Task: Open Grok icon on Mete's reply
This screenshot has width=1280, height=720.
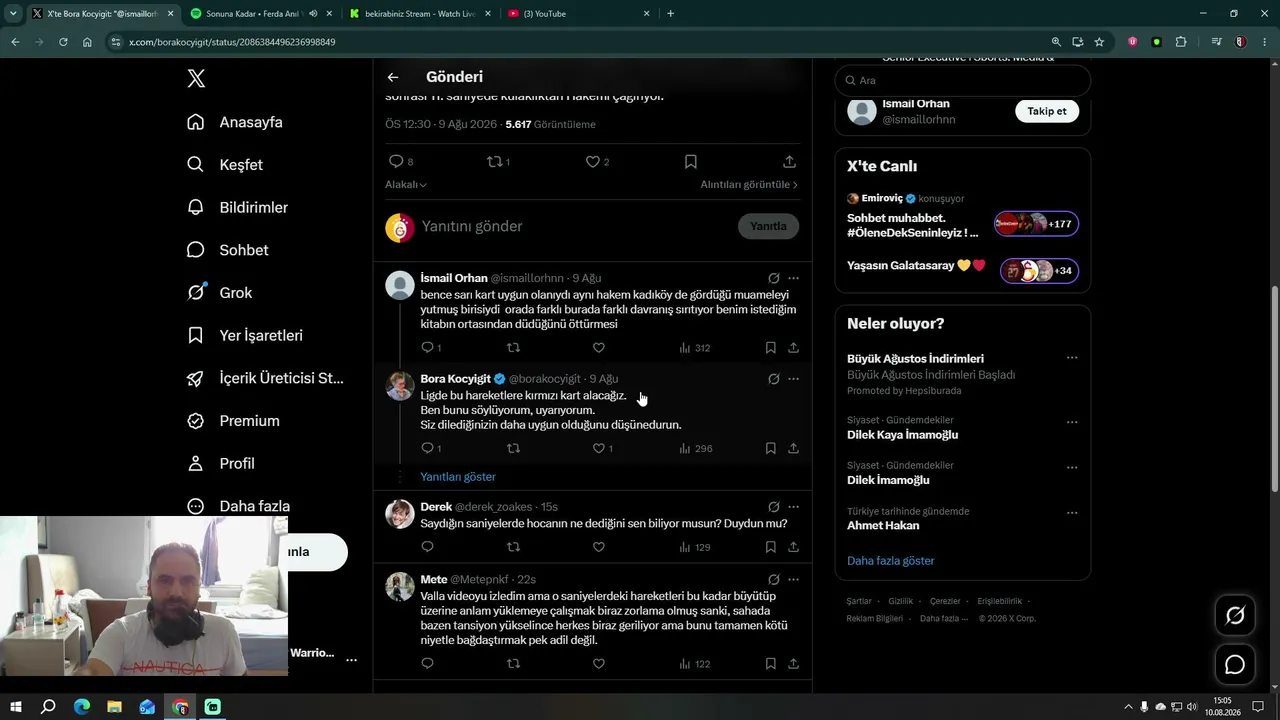Action: (773, 579)
